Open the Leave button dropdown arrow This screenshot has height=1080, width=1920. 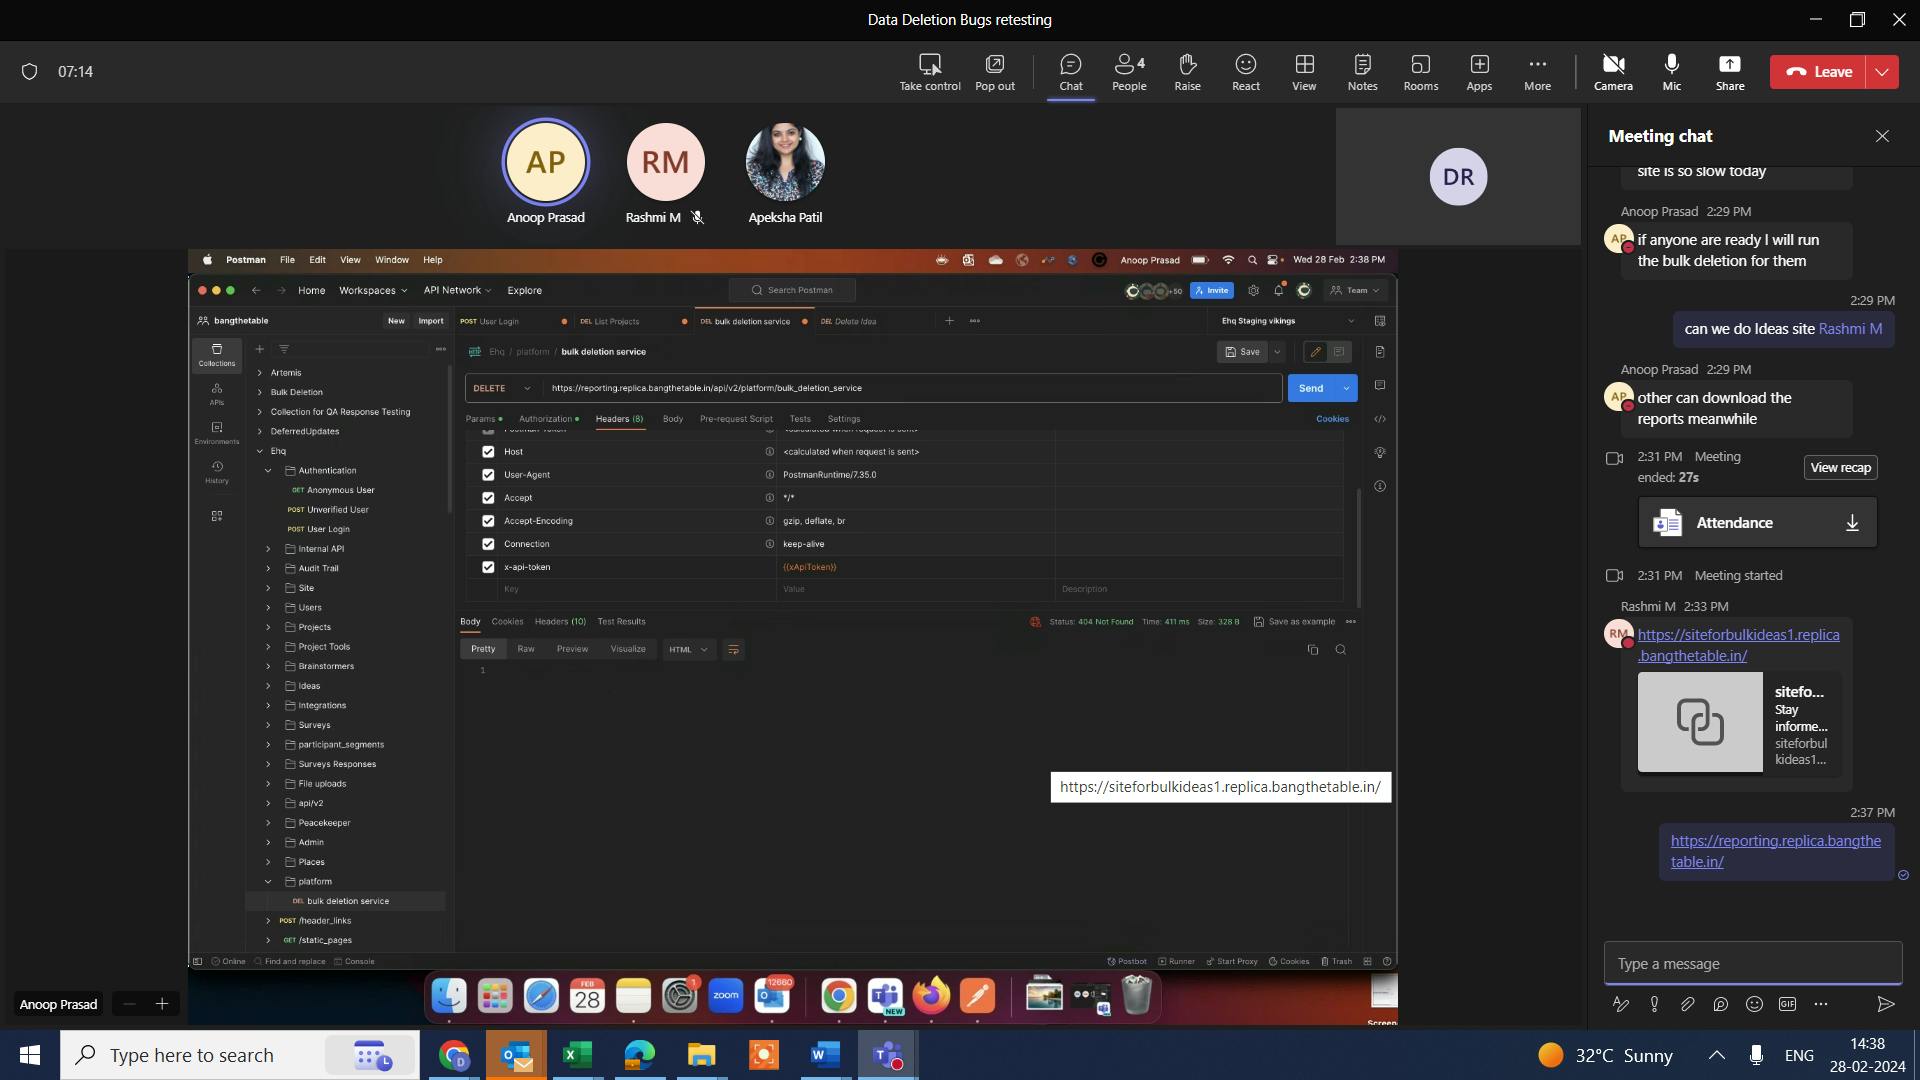[x=1882, y=72]
